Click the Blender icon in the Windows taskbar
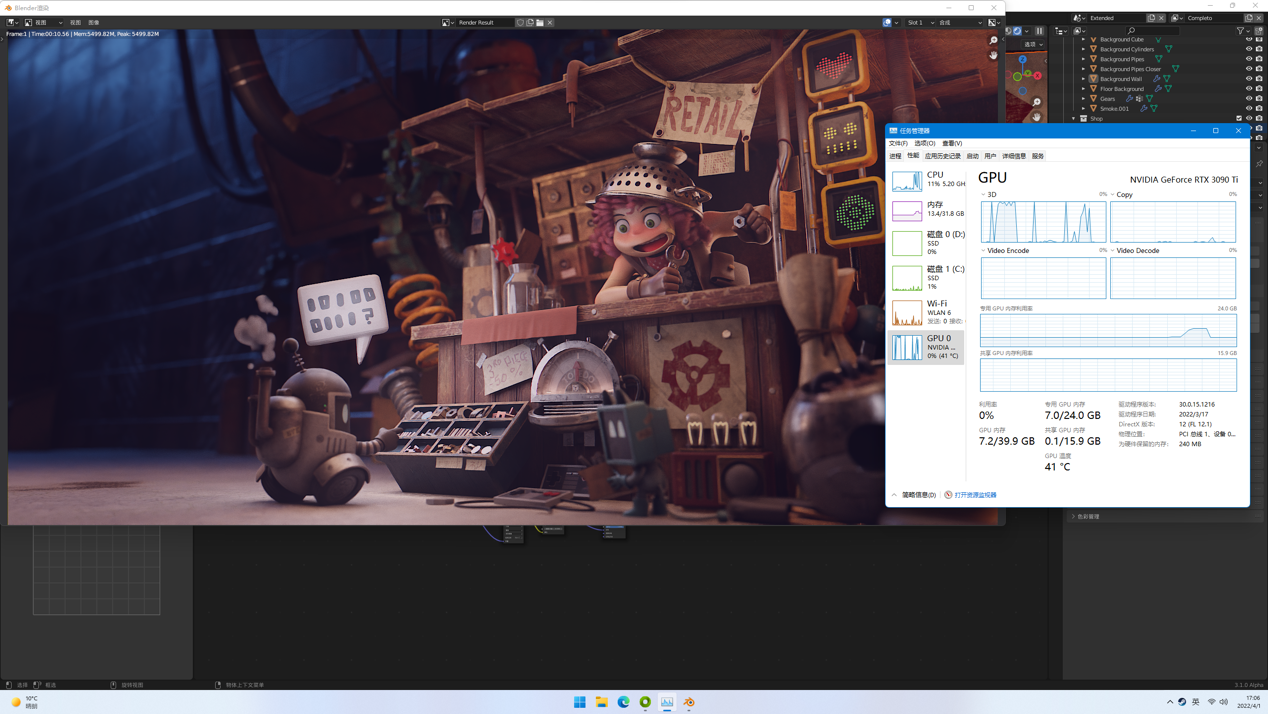 click(x=689, y=702)
